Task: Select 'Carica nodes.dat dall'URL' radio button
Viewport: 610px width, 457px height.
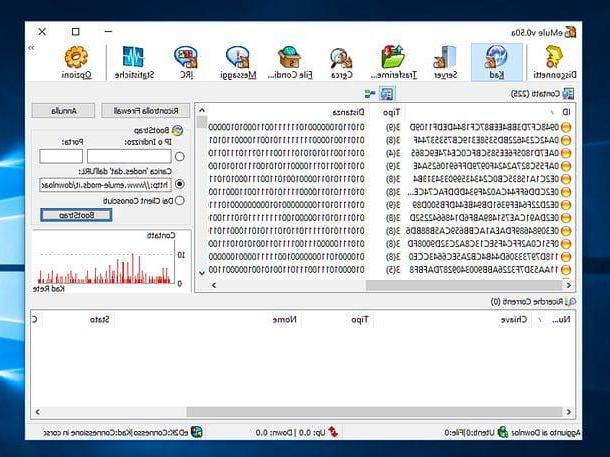Action: [179, 184]
